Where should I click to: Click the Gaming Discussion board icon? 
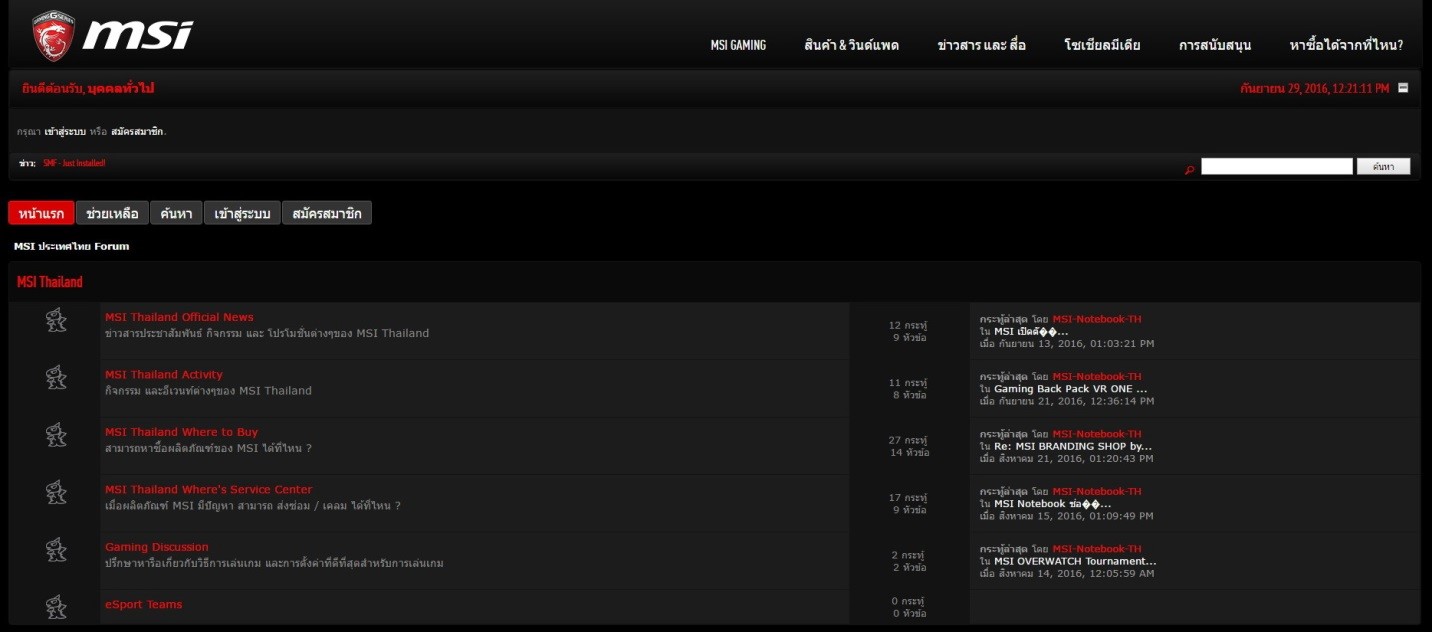pyautogui.click(x=56, y=551)
